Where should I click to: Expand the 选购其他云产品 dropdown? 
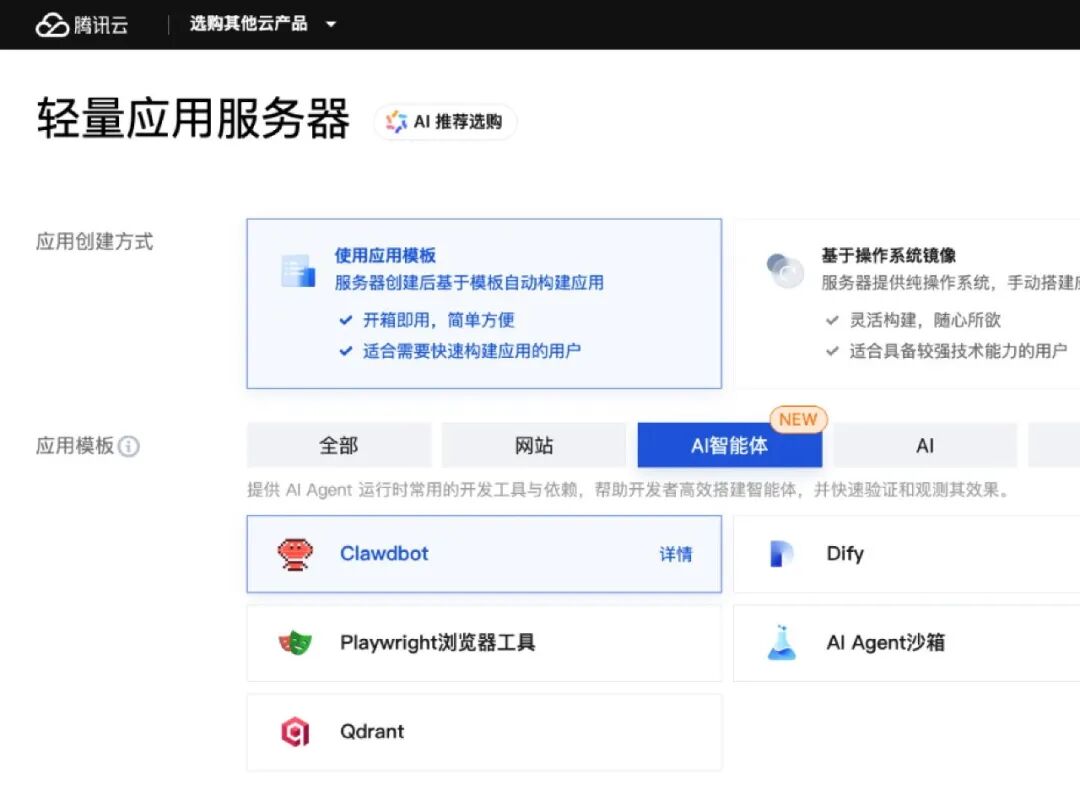tap(249, 24)
